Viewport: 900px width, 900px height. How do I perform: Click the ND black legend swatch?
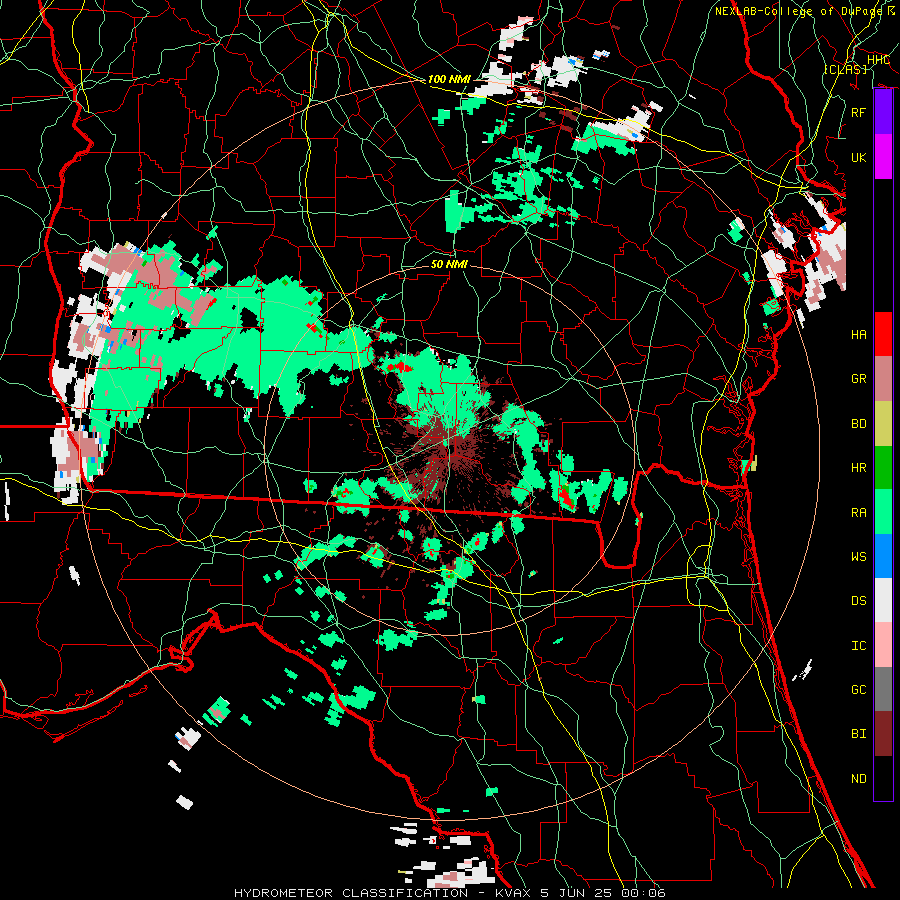pos(883,778)
